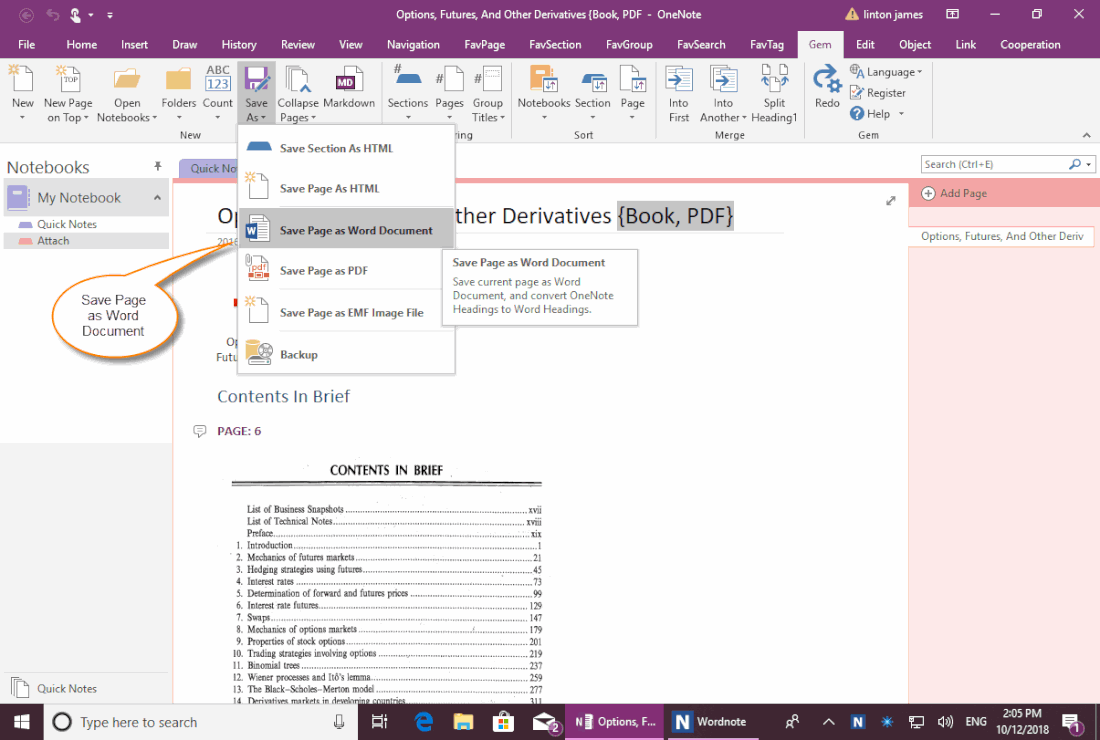Choose Save Page As HTML
The image size is (1100, 740).
[x=347, y=188]
